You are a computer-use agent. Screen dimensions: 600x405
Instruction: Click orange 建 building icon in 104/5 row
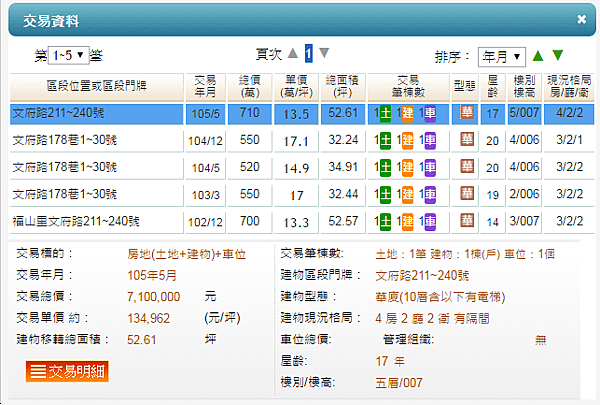408,168
